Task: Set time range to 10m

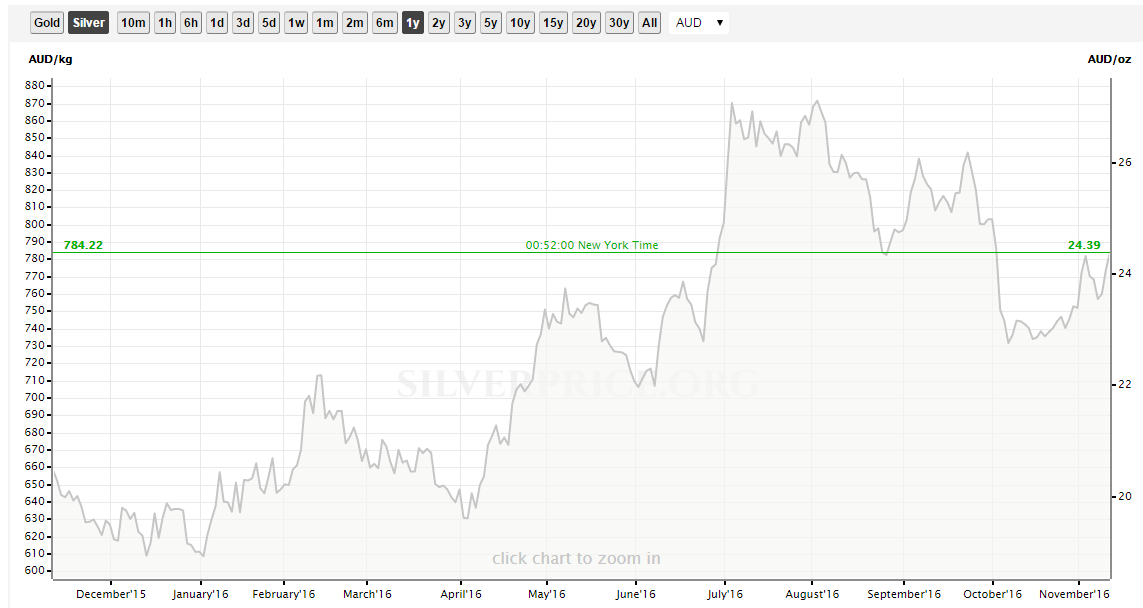Action: (133, 23)
